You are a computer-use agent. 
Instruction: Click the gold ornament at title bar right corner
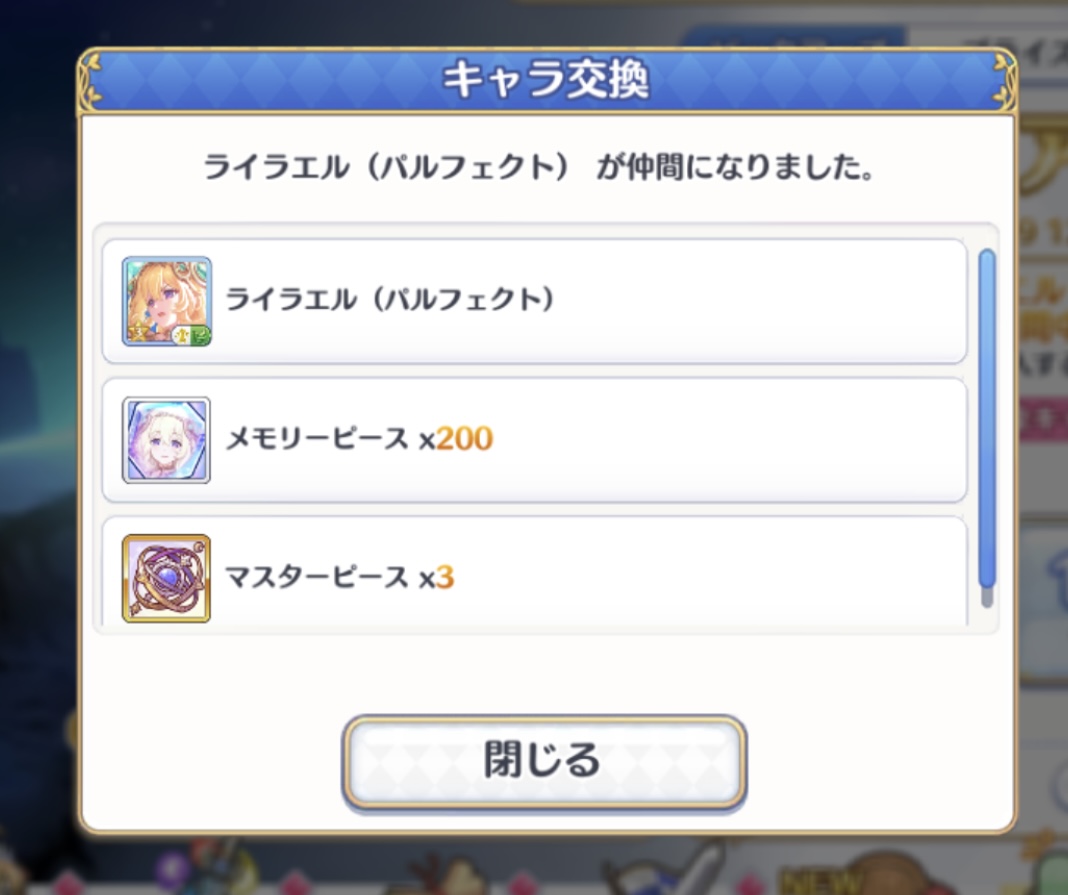click(1005, 80)
